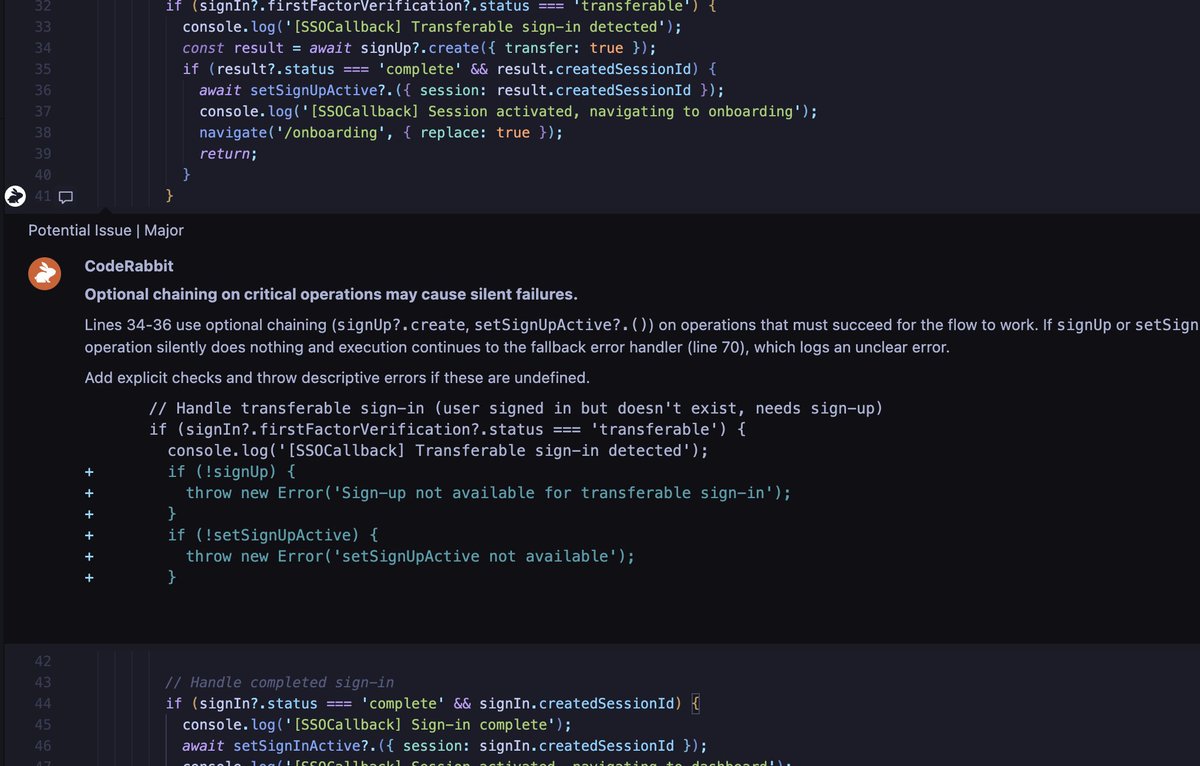Click the '// Handle transferable sign-in' comment in suggestion

(x=516, y=408)
